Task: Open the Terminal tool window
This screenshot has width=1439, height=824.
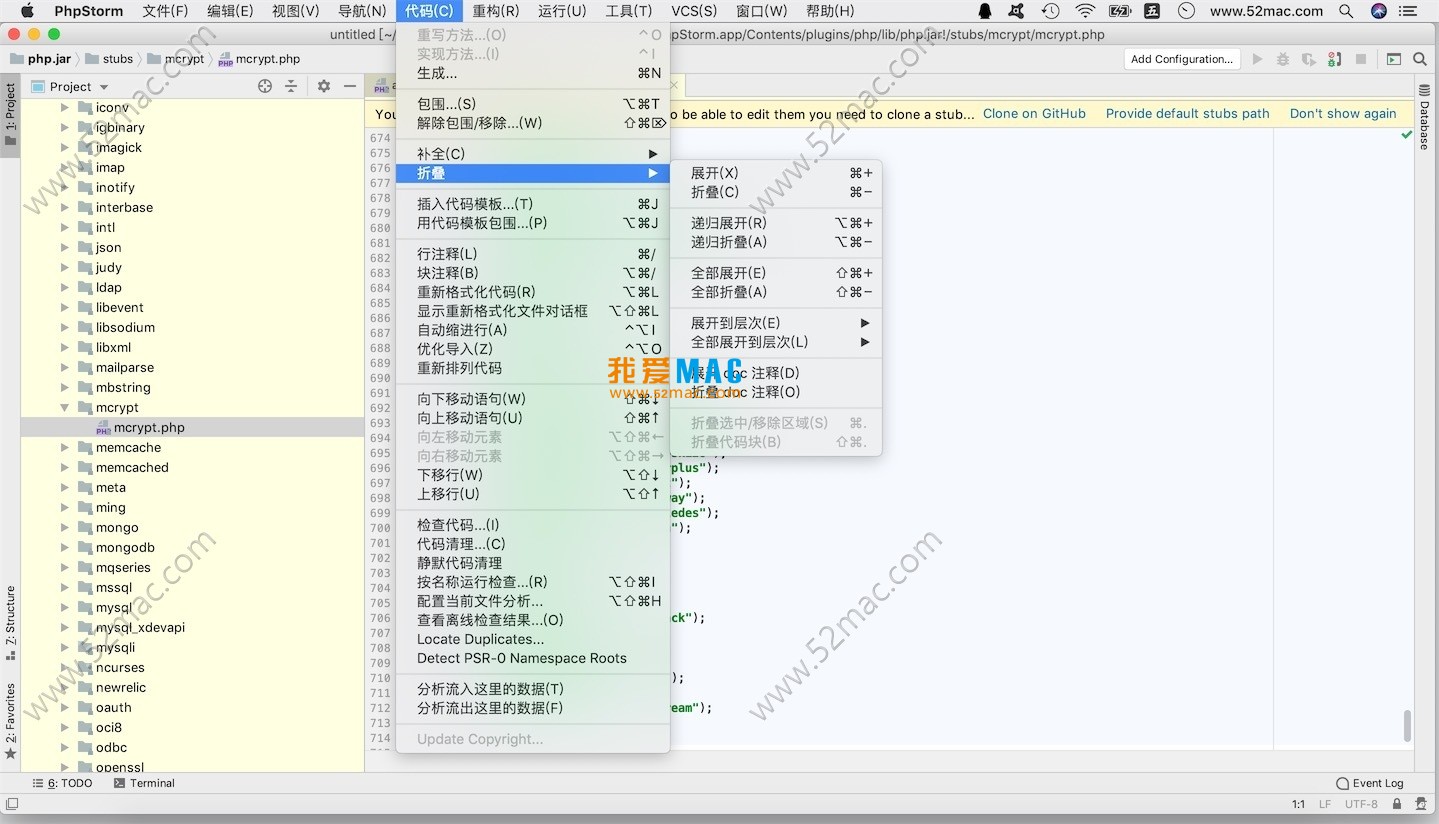Action: [144, 783]
